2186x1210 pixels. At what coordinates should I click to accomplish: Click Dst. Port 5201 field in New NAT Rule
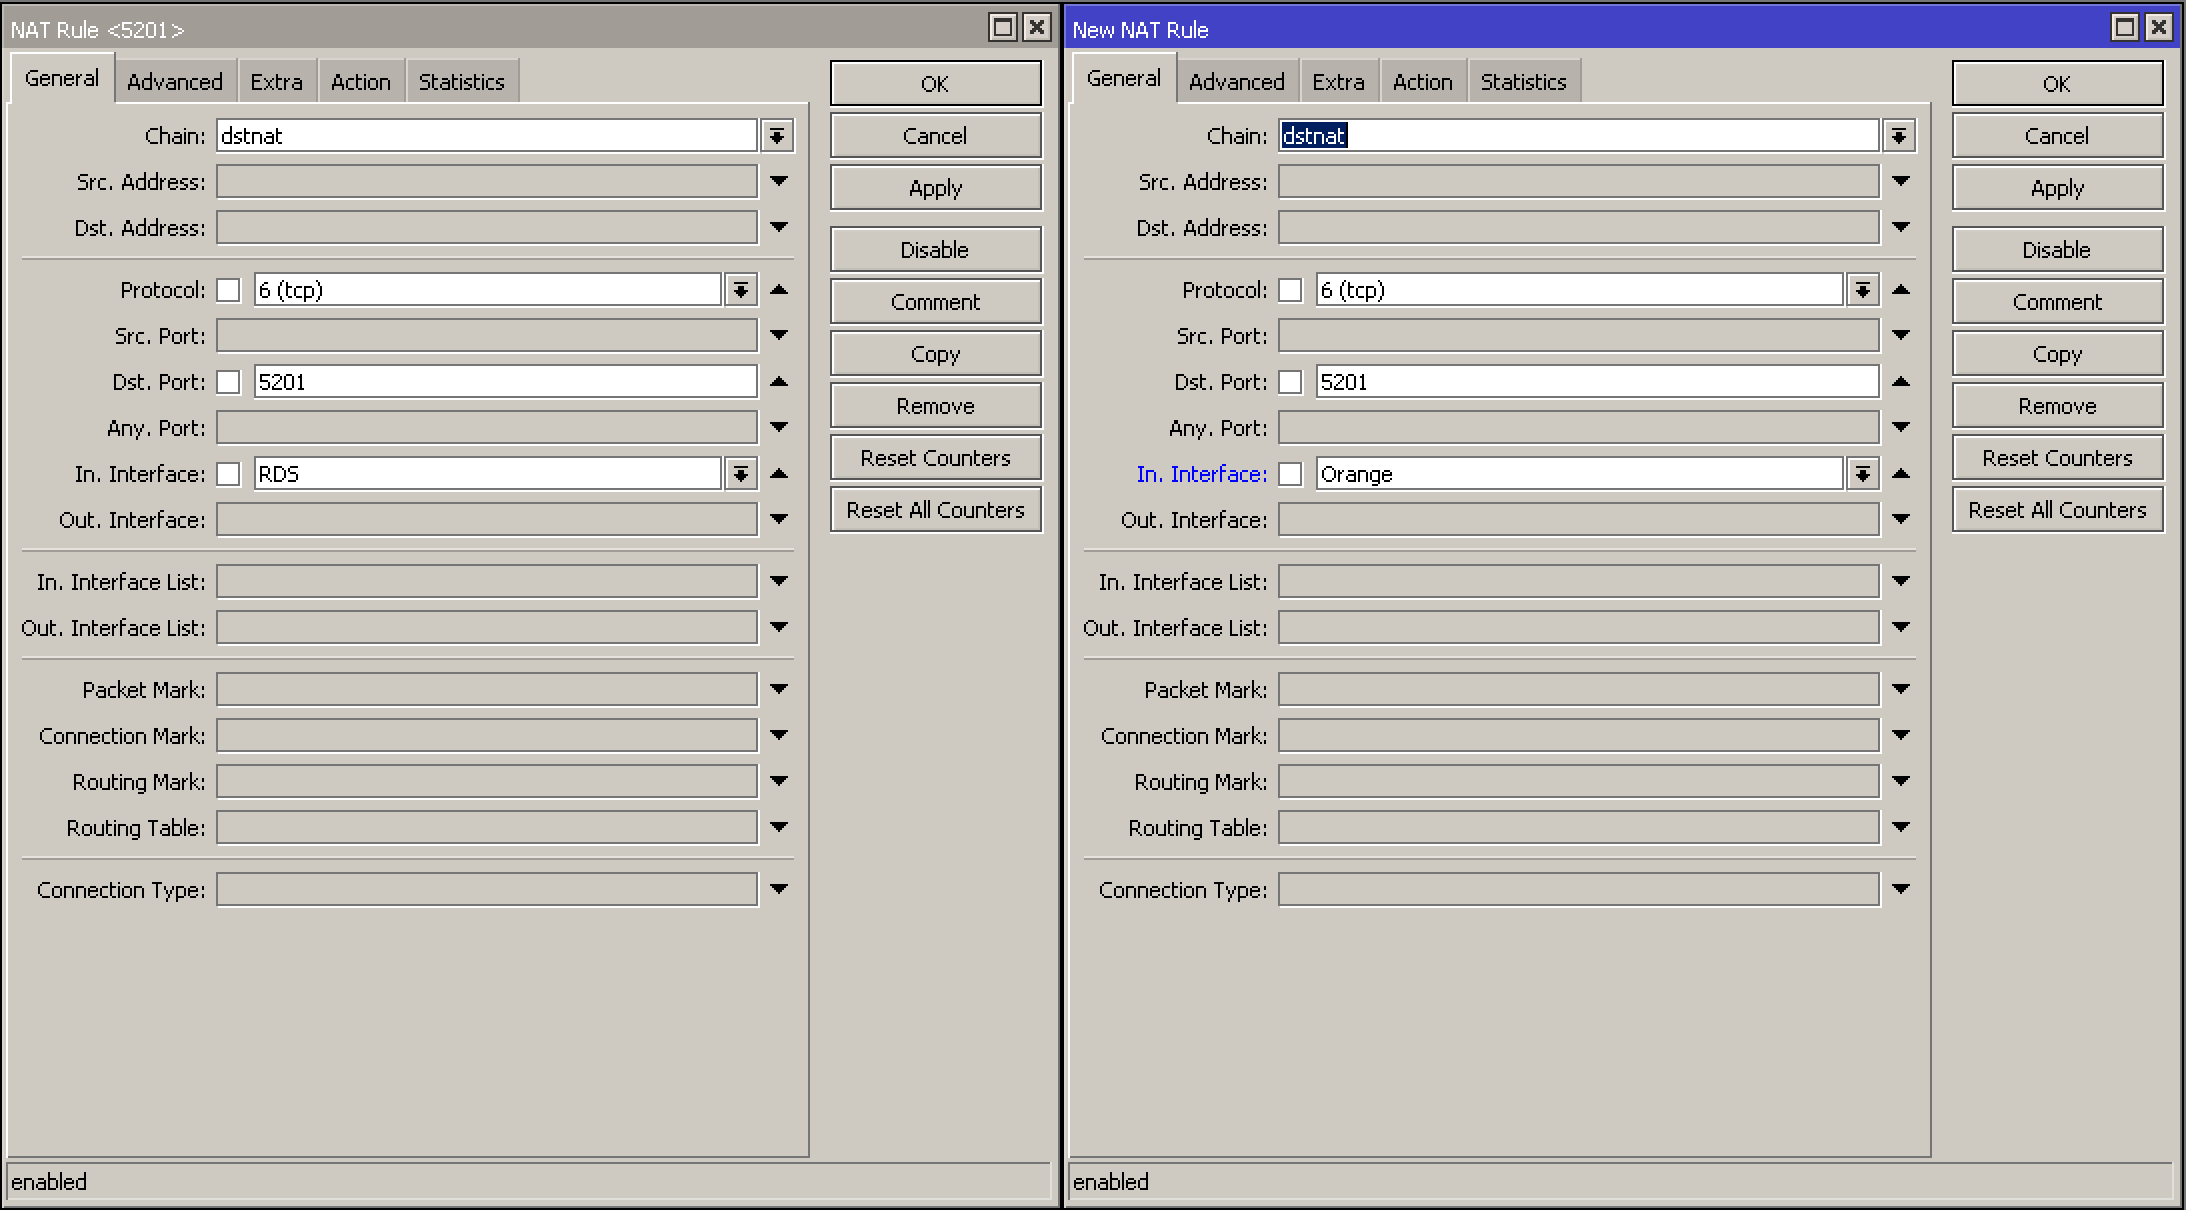click(x=1597, y=382)
